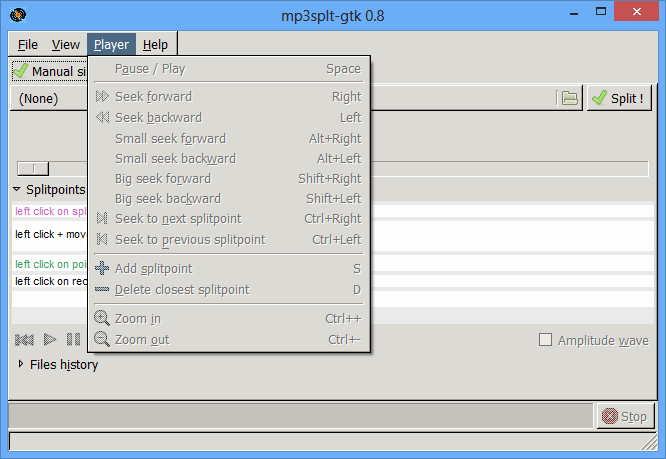Select Big seek backward entry

(x=229, y=198)
